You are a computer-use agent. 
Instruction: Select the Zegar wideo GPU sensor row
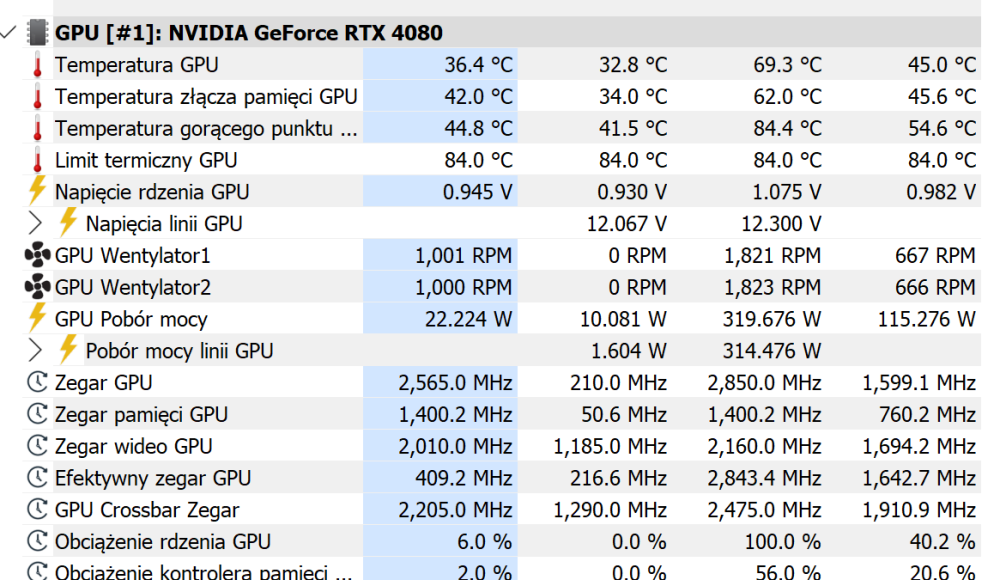pyautogui.click(x=133, y=446)
